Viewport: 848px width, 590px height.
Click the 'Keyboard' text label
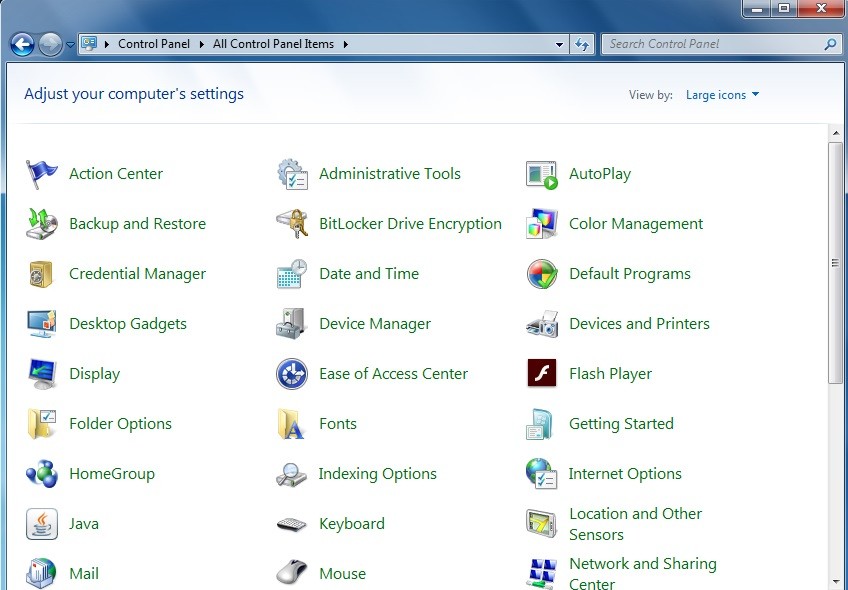(x=352, y=524)
